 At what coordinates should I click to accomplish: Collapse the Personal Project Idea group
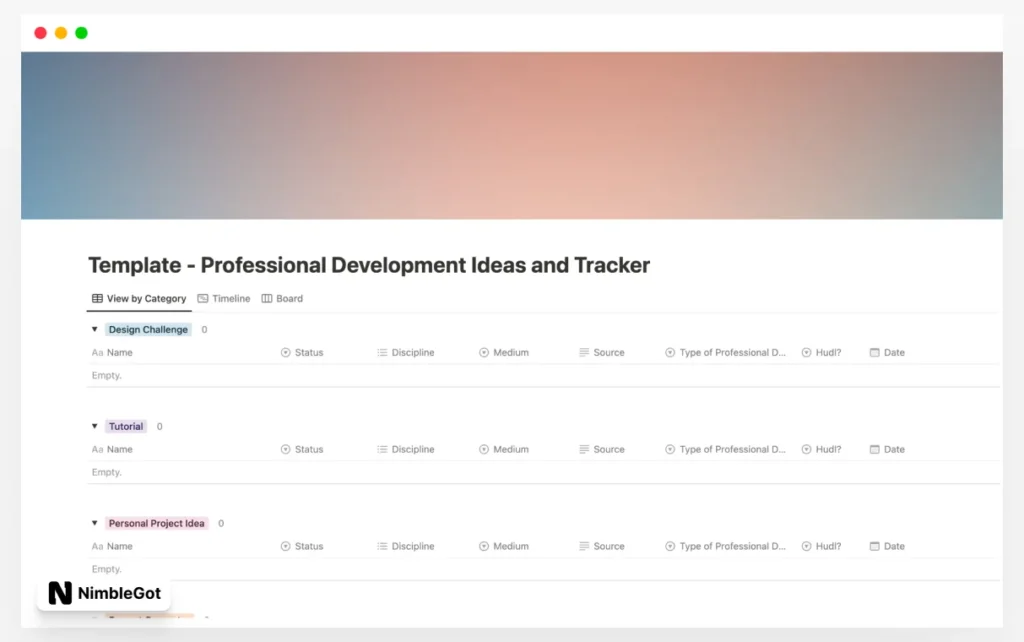pyautogui.click(x=95, y=522)
